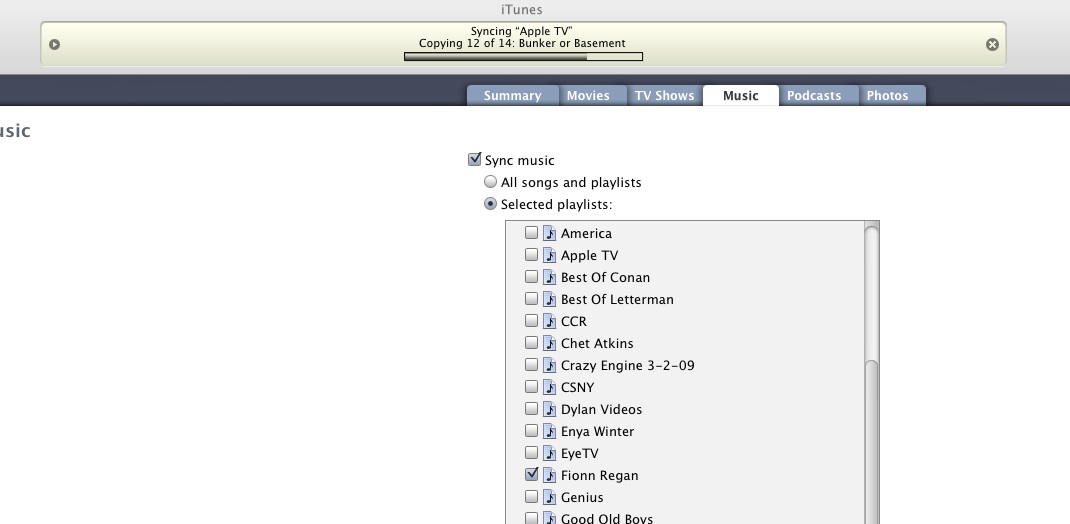Click the Fionn Regan playlist icon
Viewport: 1070px width, 524px height.
tap(549, 476)
